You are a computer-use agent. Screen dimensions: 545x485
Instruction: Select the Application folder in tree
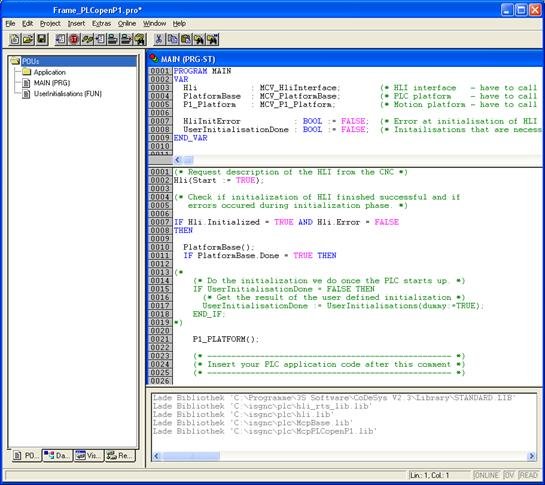(50, 72)
